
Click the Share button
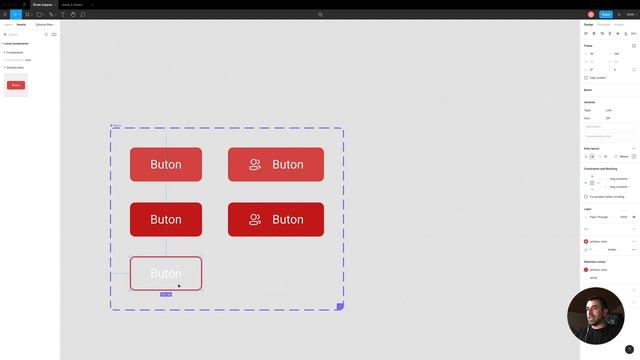click(606, 14)
